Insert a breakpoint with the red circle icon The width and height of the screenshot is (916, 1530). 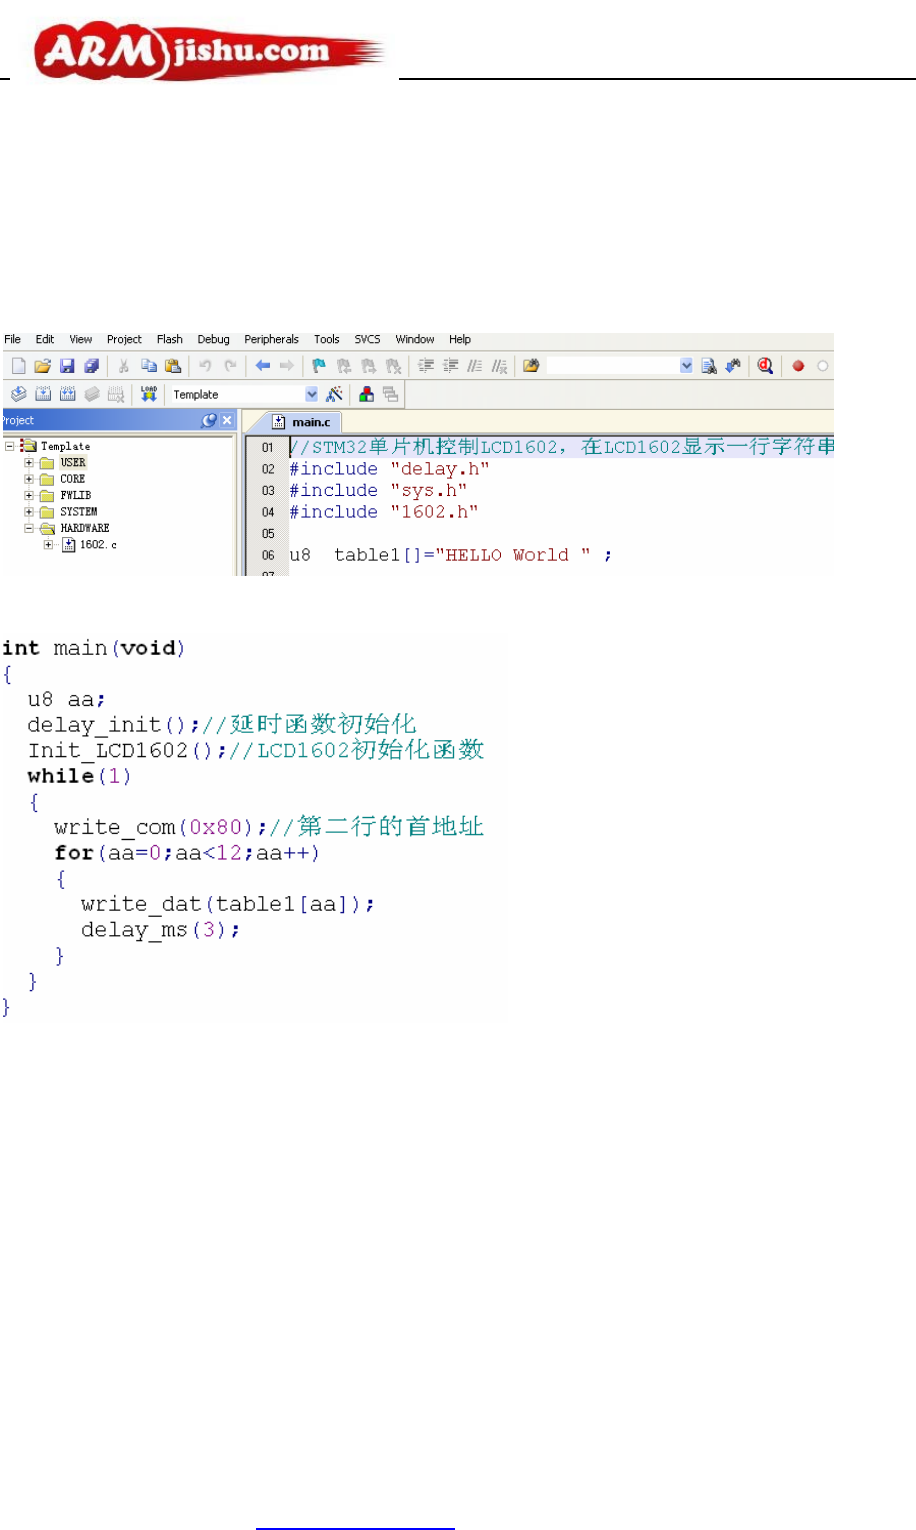tap(798, 366)
